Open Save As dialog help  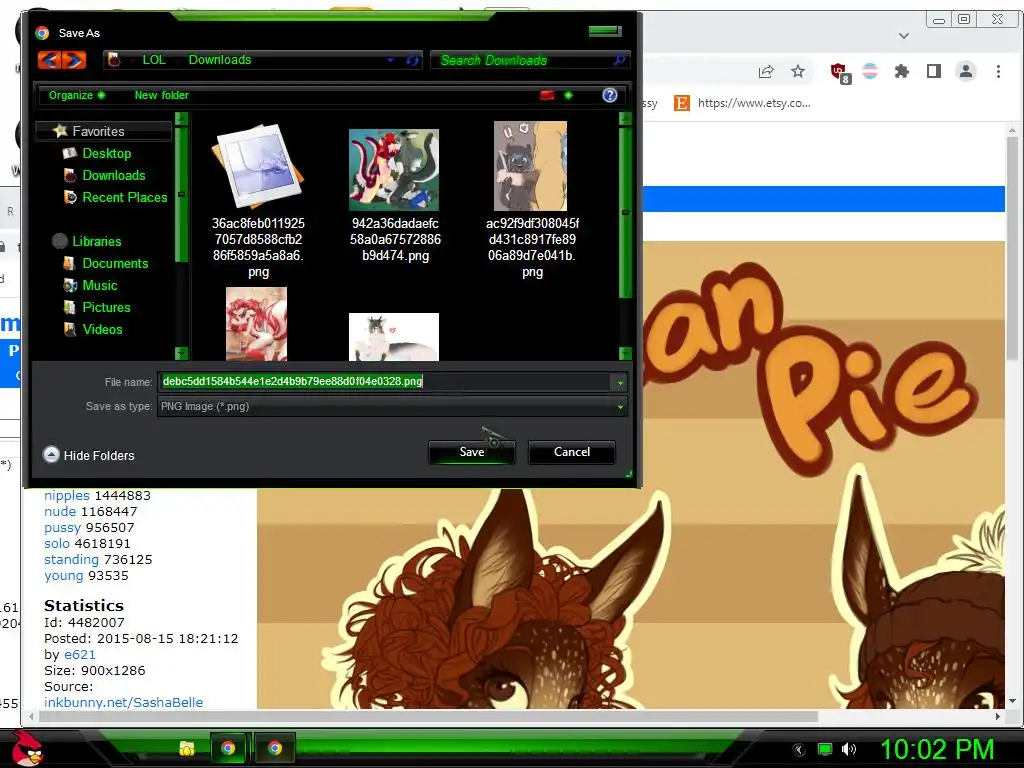pyautogui.click(x=609, y=95)
